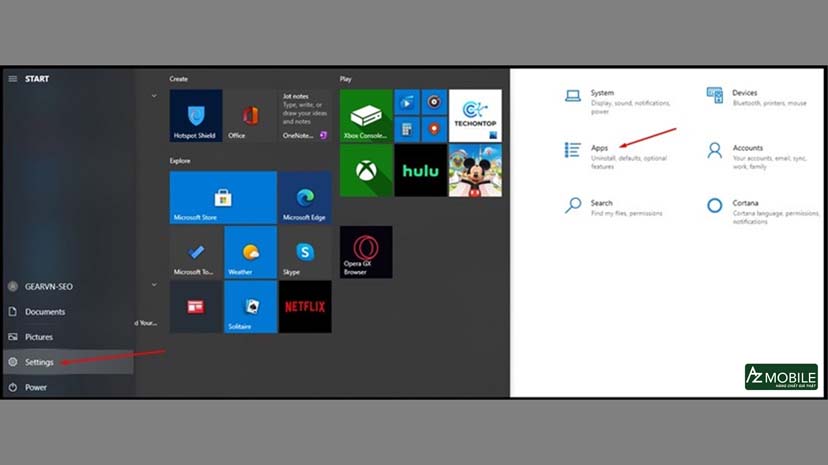Open System settings category
The height and width of the screenshot is (465, 828).
(601, 93)
